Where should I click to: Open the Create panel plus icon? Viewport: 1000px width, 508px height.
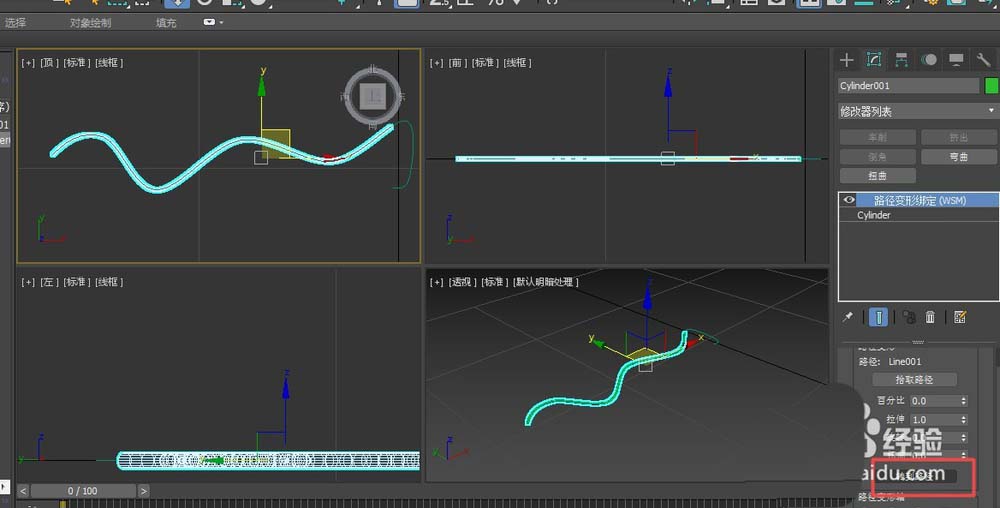pyautogui.click(x=847, y=60)
